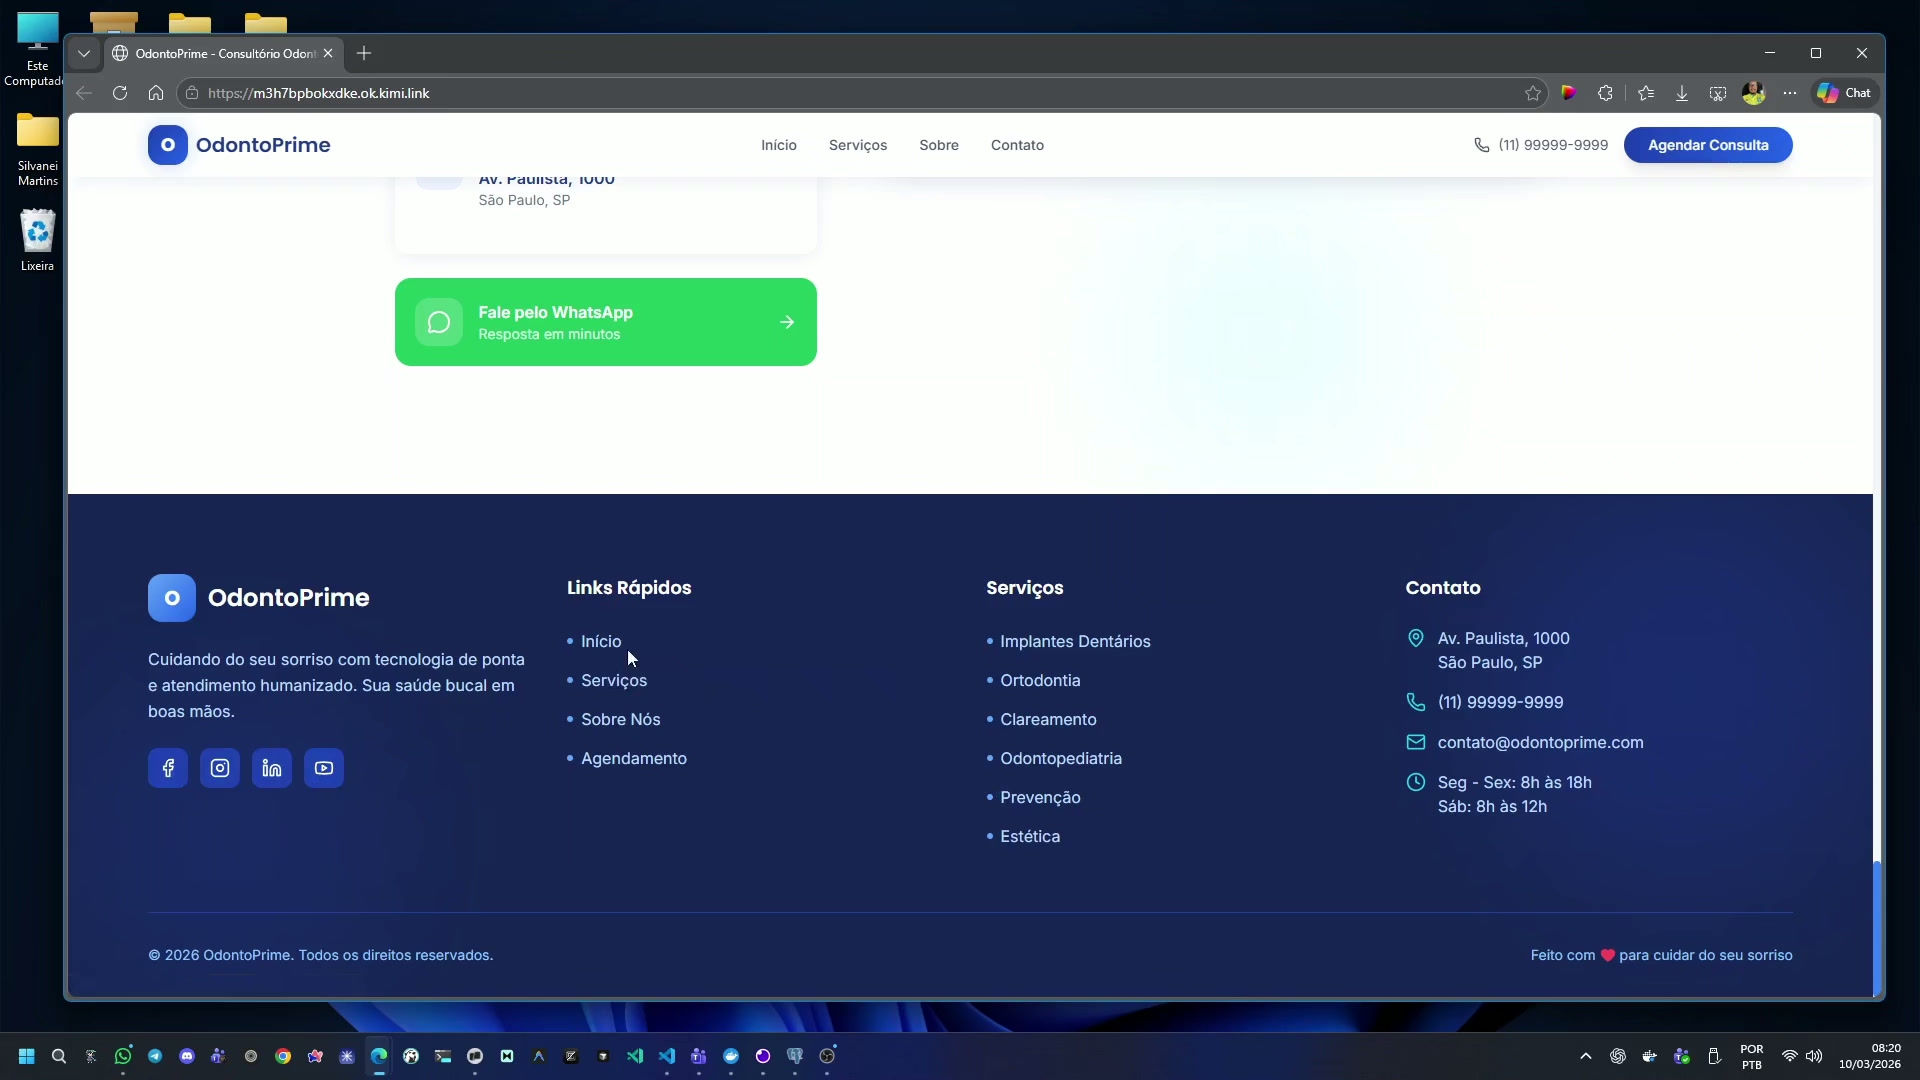Open the LinkedIn icon in the footer
1920x1080 pixels.
coord(271,768)
